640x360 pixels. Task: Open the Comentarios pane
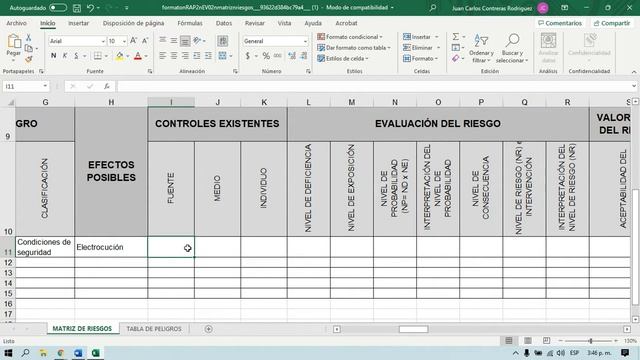click(560, 23)
